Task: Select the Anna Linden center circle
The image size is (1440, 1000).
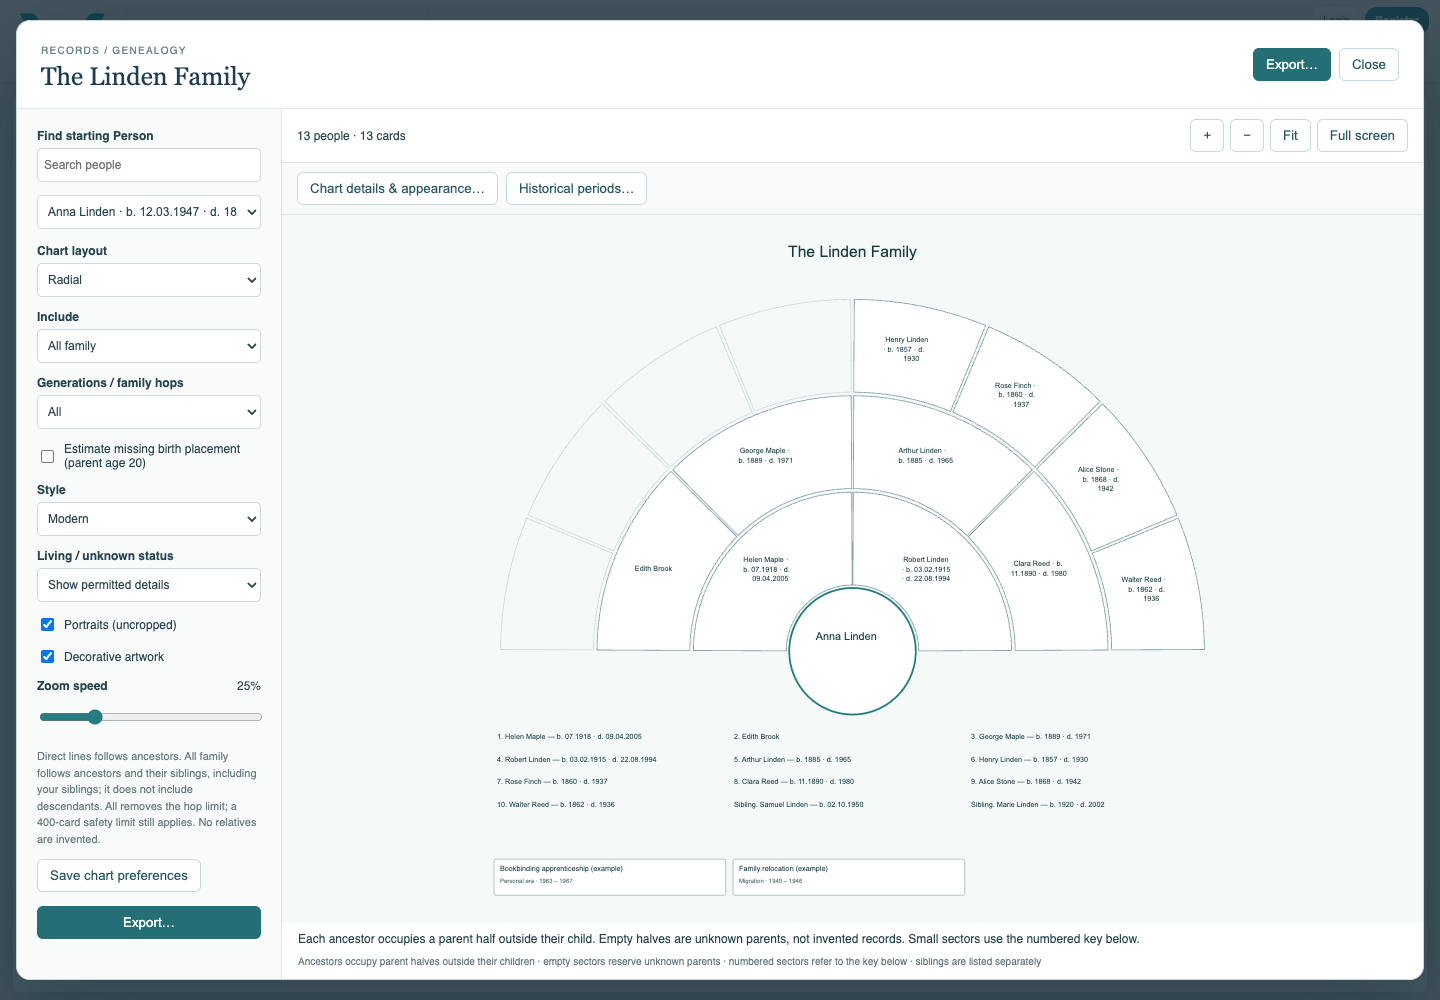Action: point(852,651)
